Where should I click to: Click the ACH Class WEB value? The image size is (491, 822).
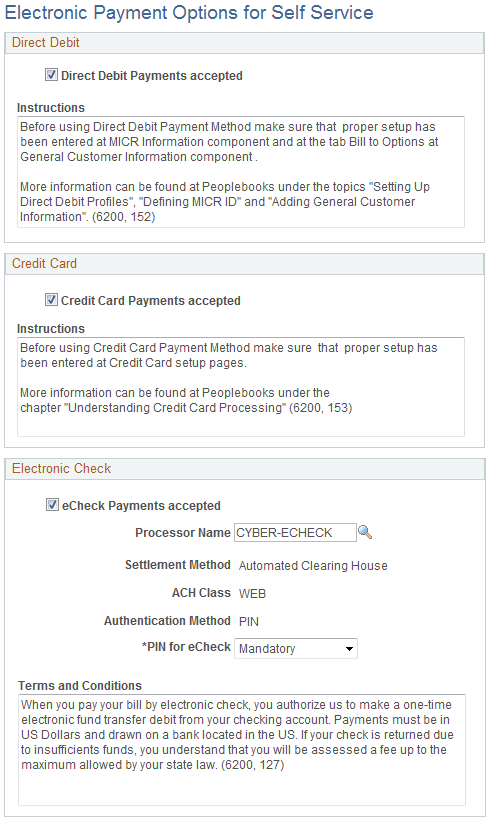tap(252, 593)
